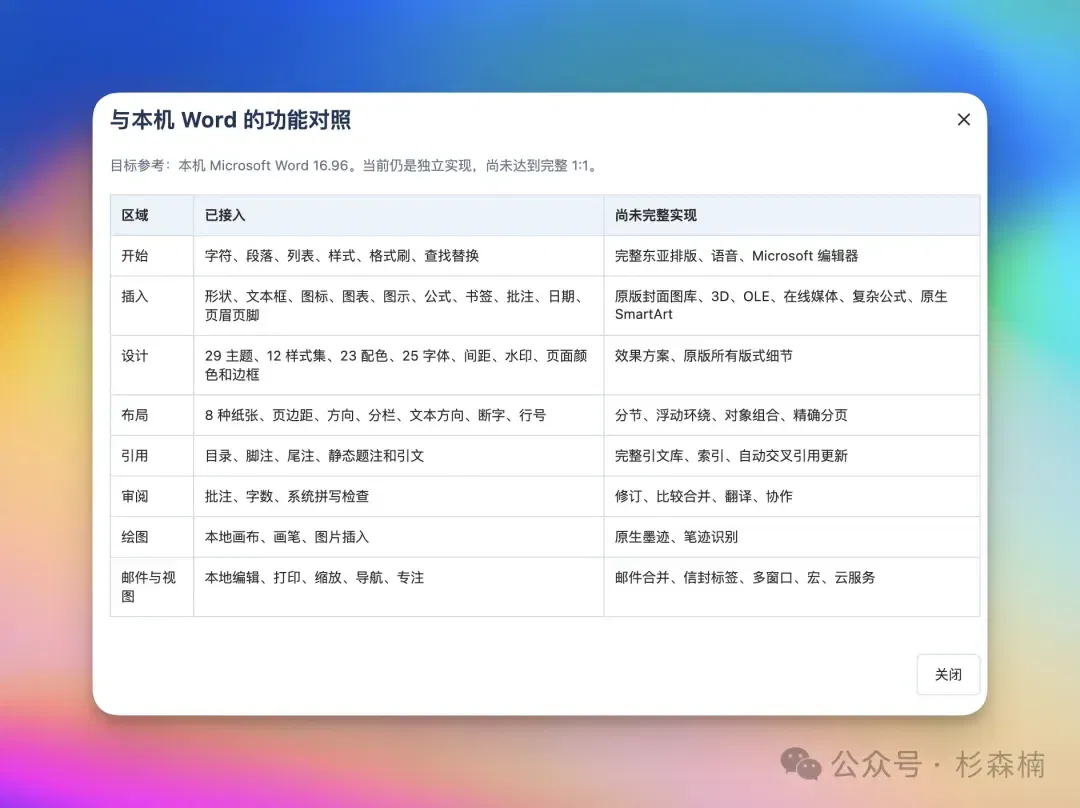Viewport: 1080px width, 808px height.
Task: Close the dialog with the X icon
Action: [964, 120]
